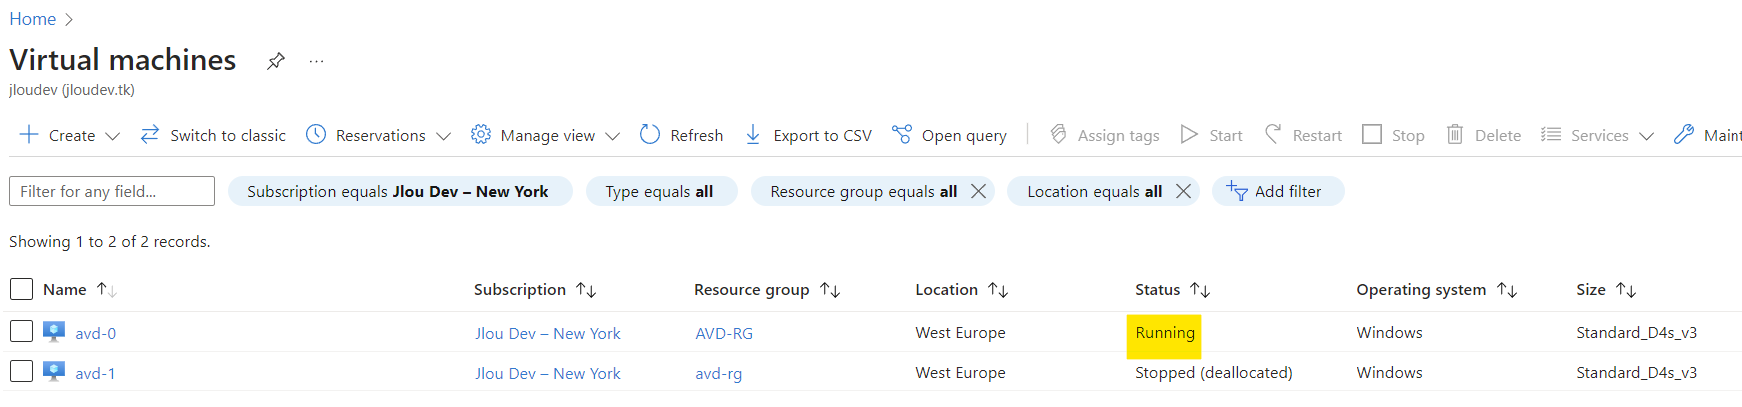Image resolution: width=1742 pixels, height=407 pixels.
Task: Expand the Create dropdown arrow
Action: (x=113, y=136)
